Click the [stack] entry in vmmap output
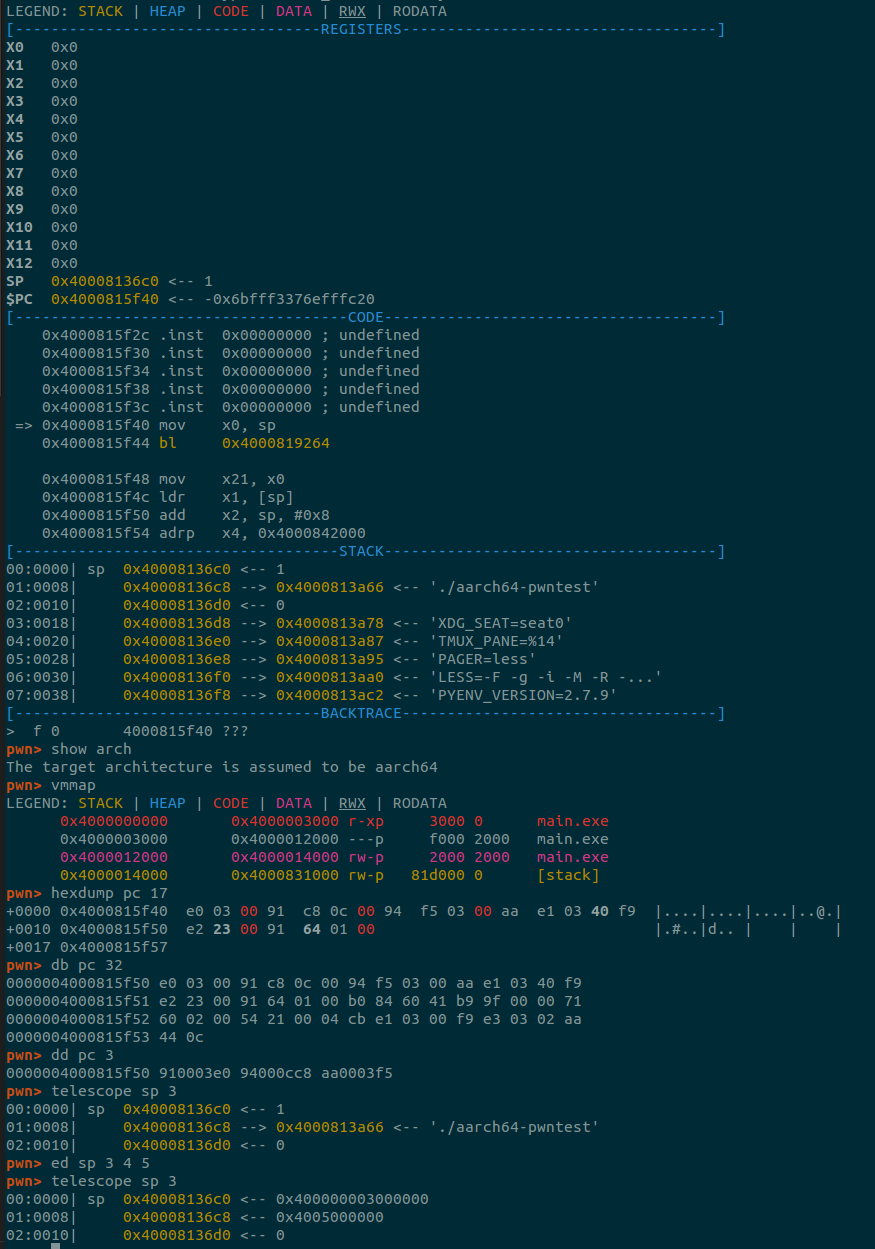The image size is (875, 1249). click(x=568, y=875)
